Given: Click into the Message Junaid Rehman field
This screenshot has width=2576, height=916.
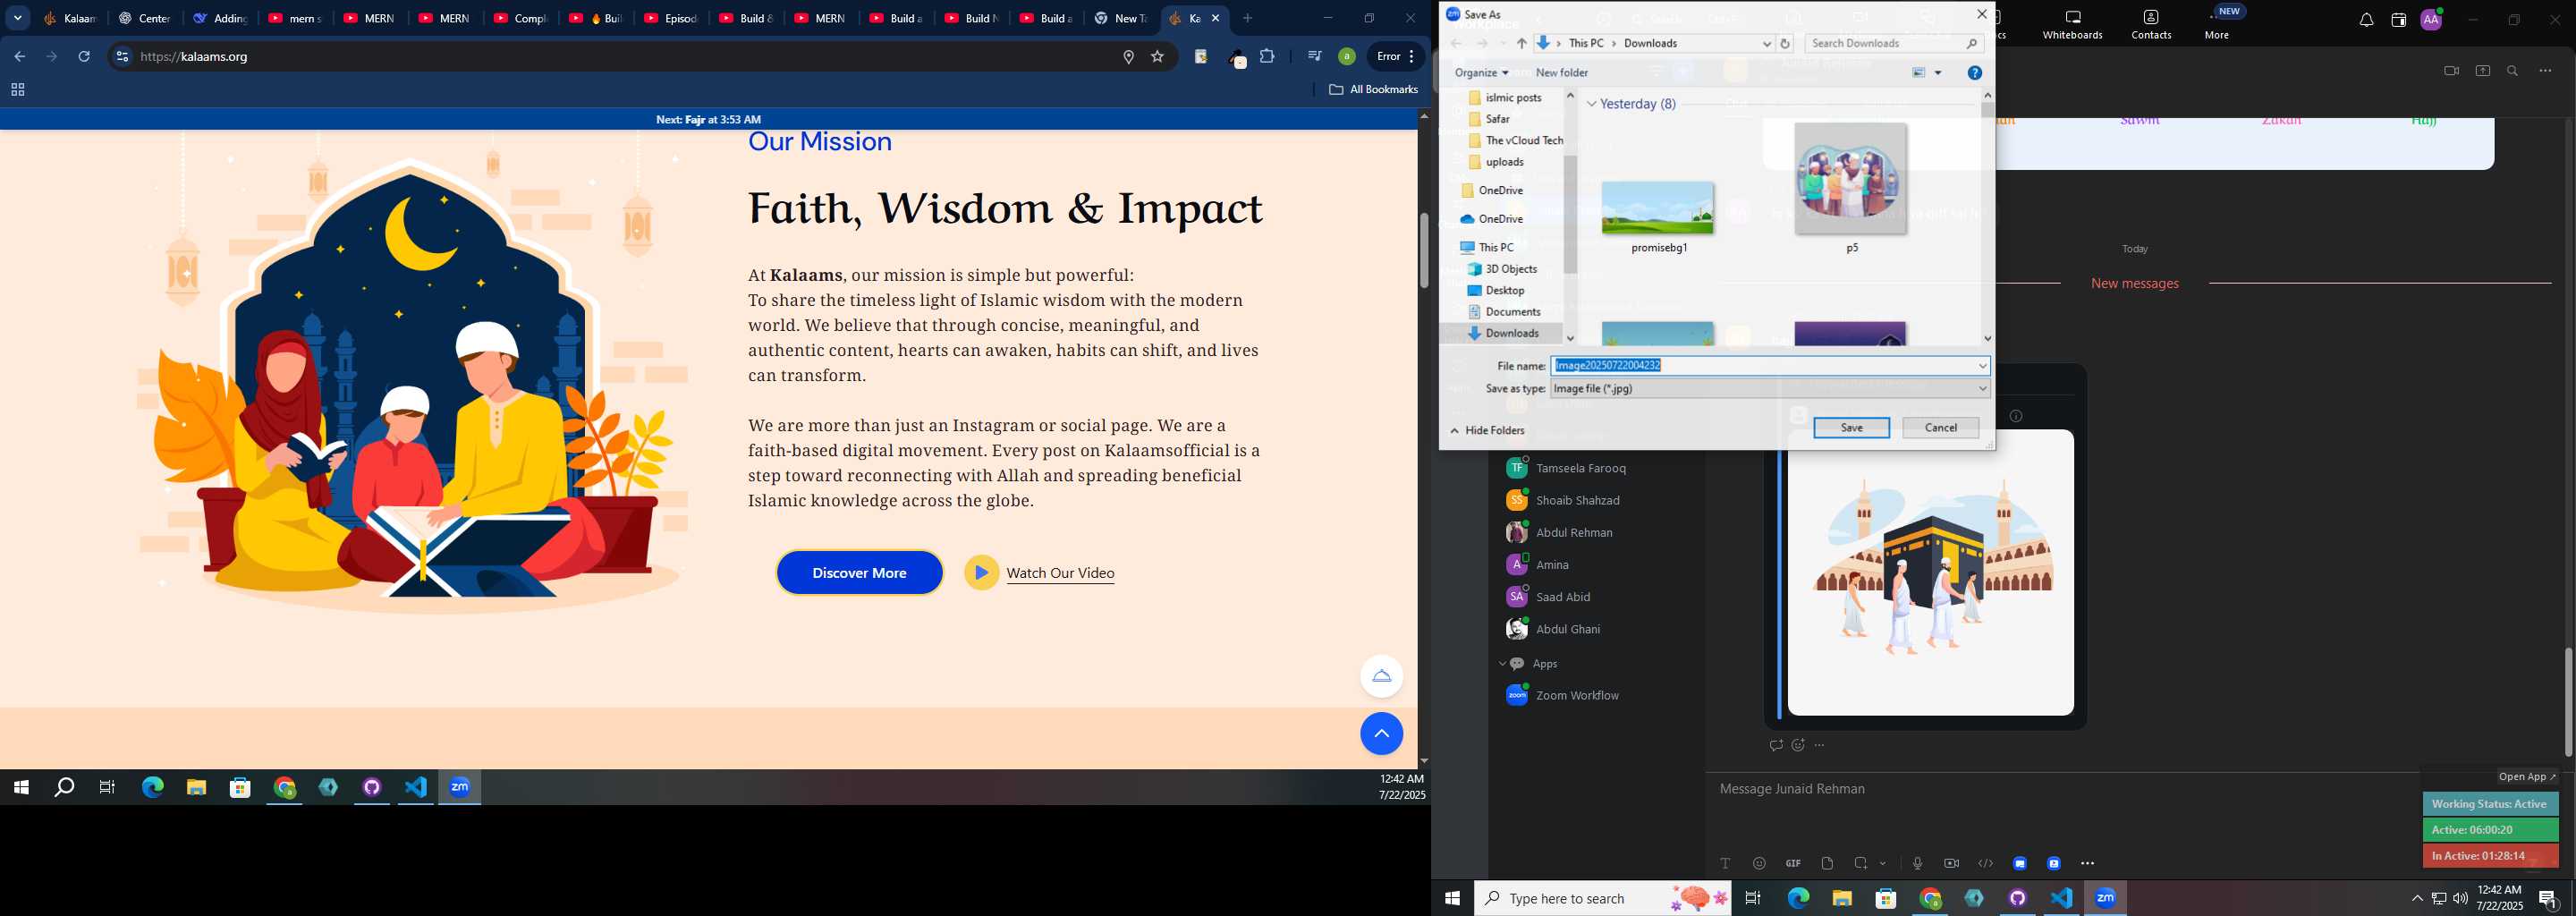Looking at the screenshot, I should tap(2060, 789).
